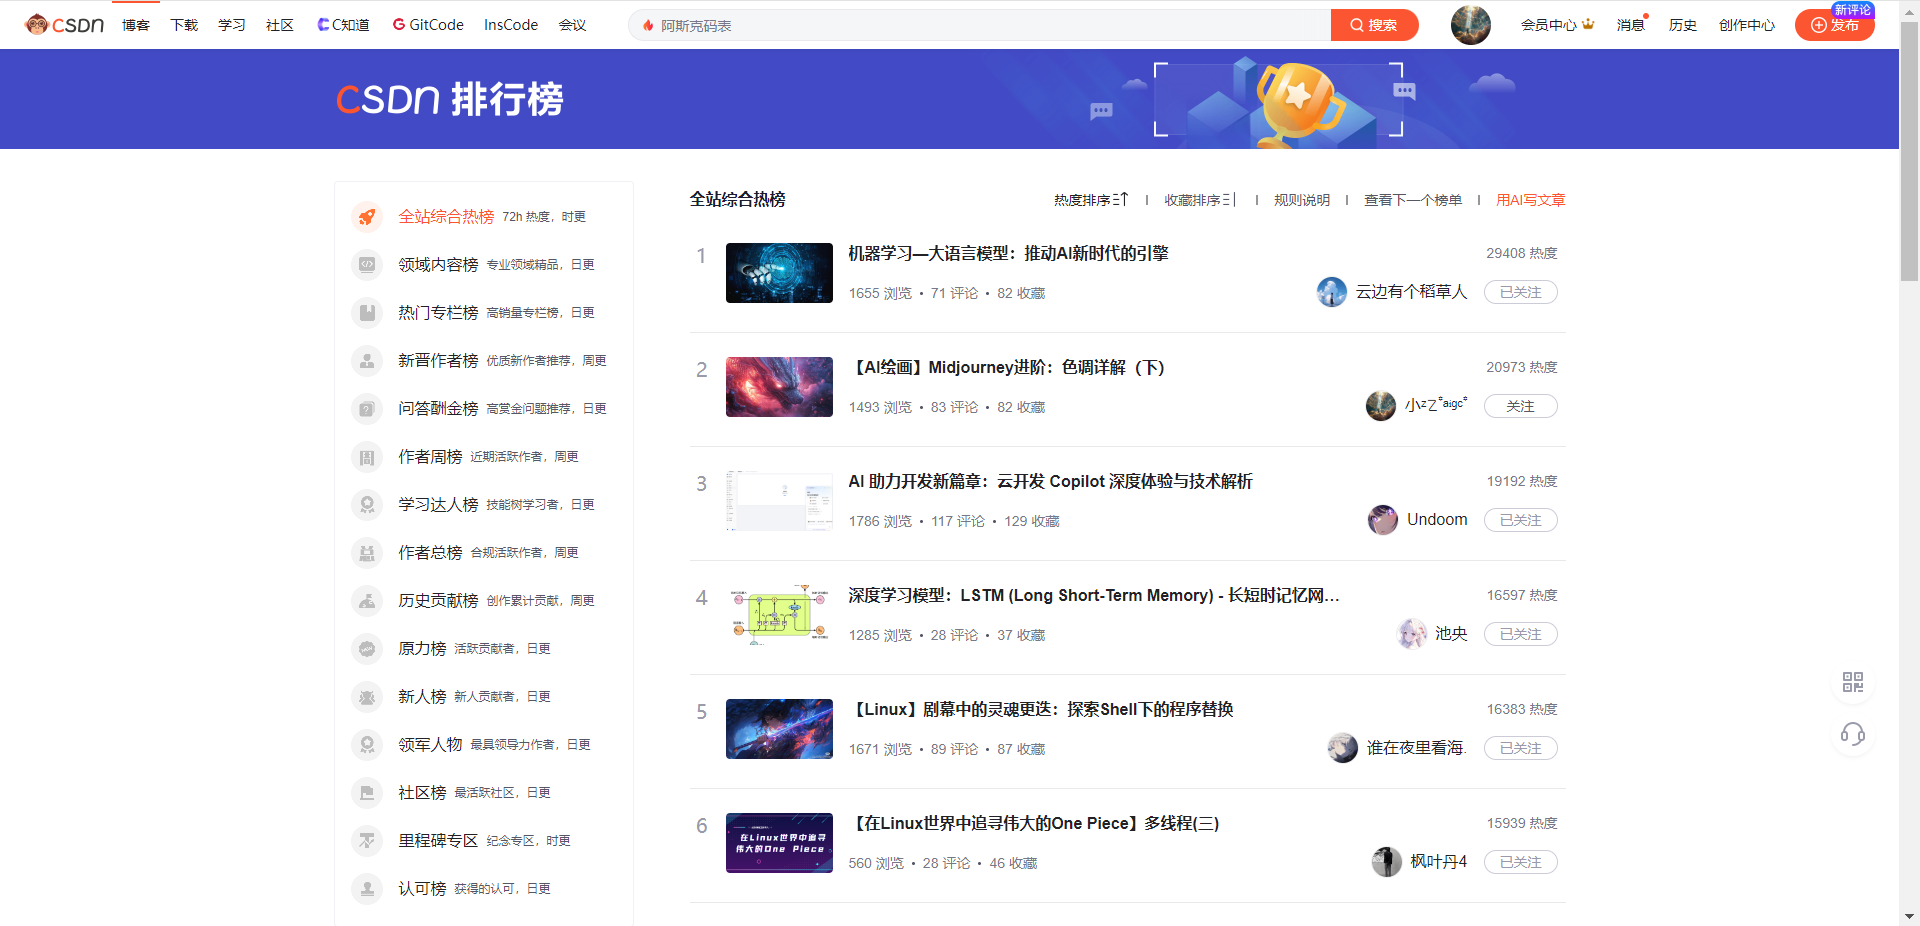1920x926 pixels.
Task: Open the 会议 nav item
Action: point(572,25)
